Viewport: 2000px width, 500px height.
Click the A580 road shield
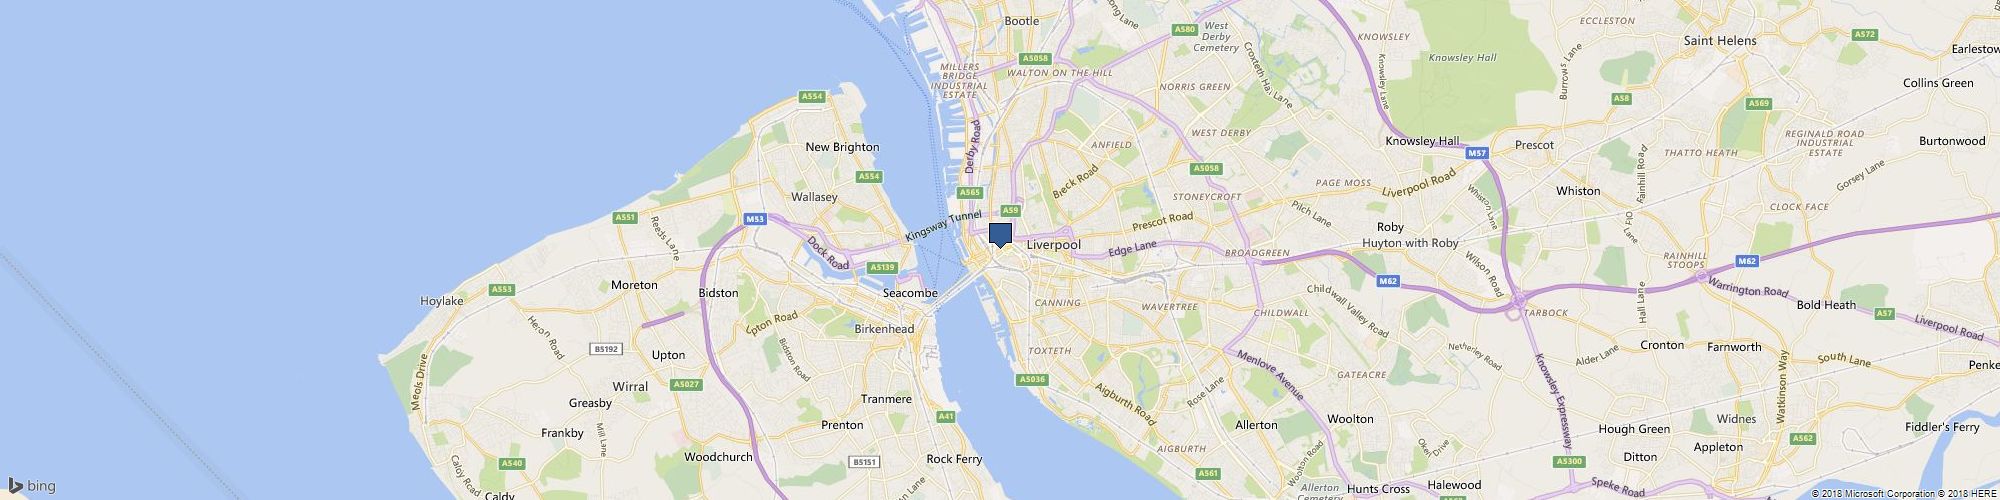1185,29
